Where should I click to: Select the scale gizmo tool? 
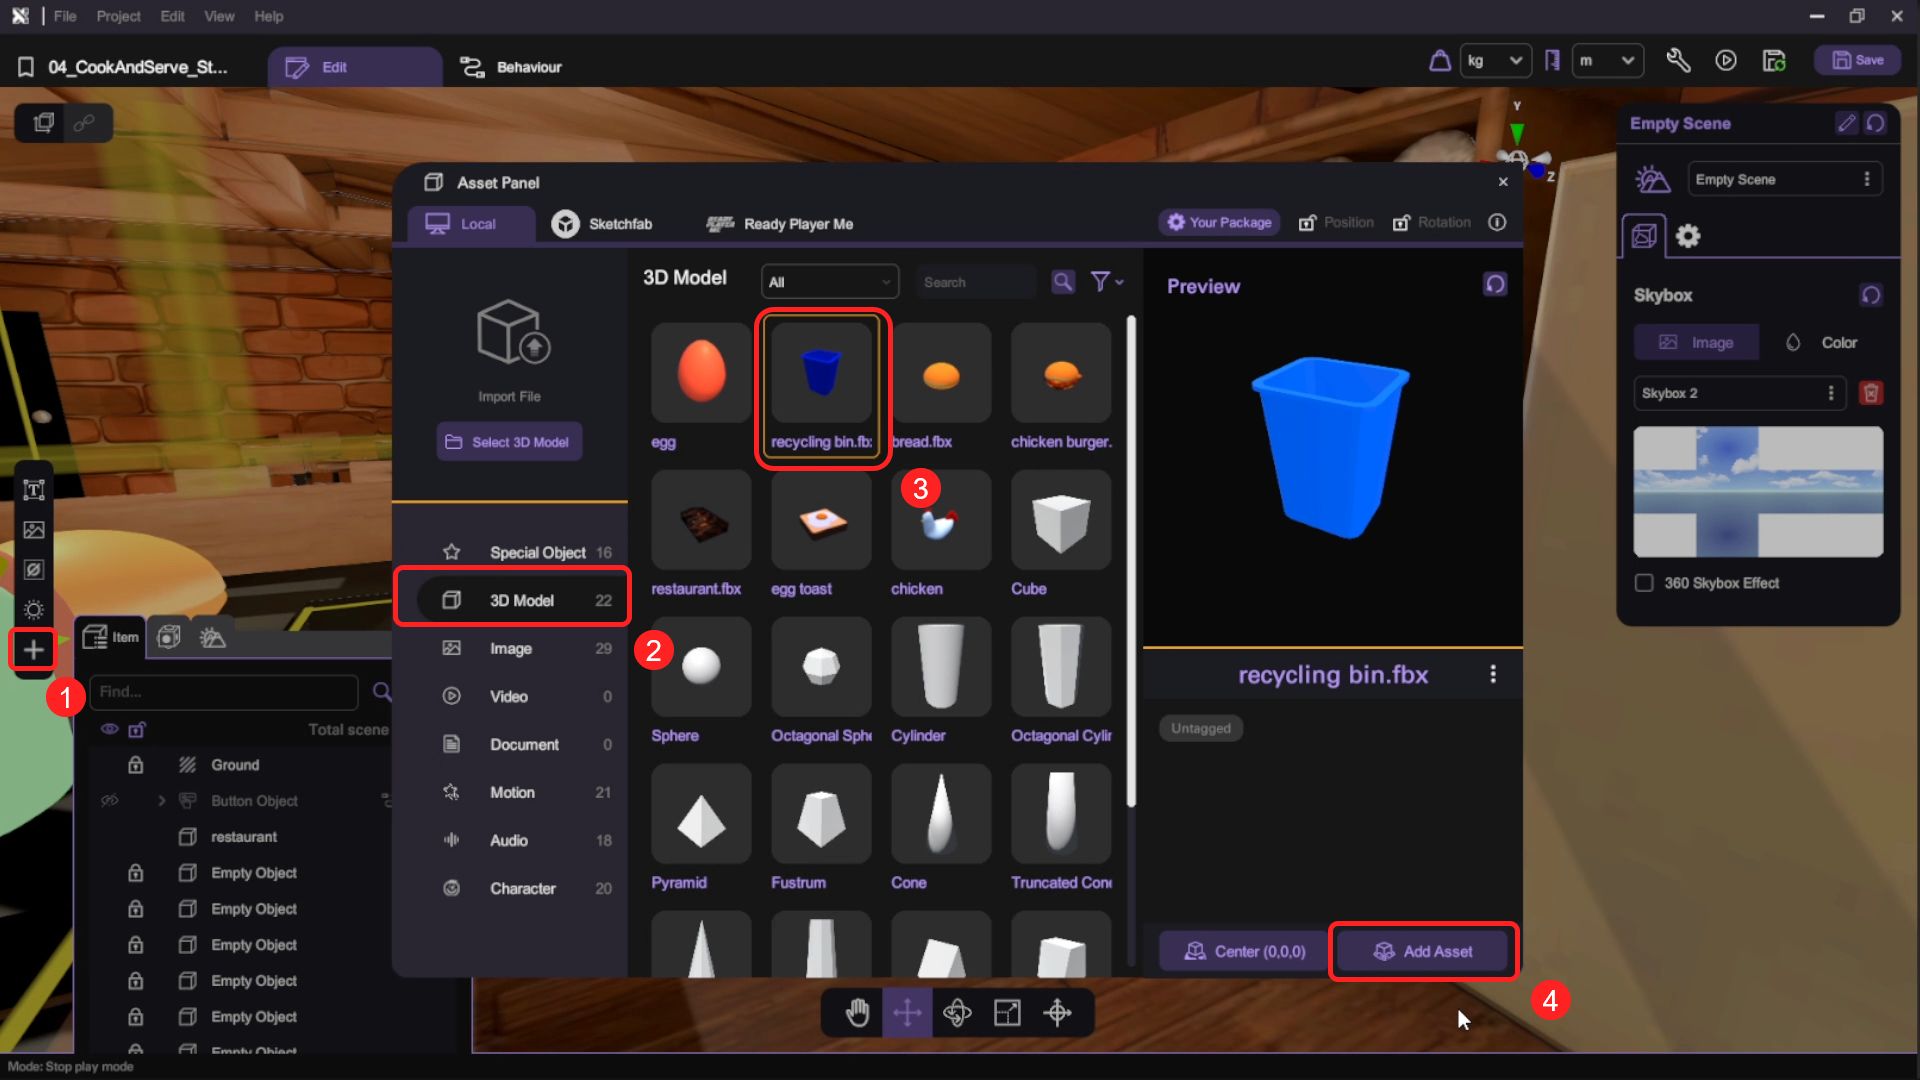1007,1013
